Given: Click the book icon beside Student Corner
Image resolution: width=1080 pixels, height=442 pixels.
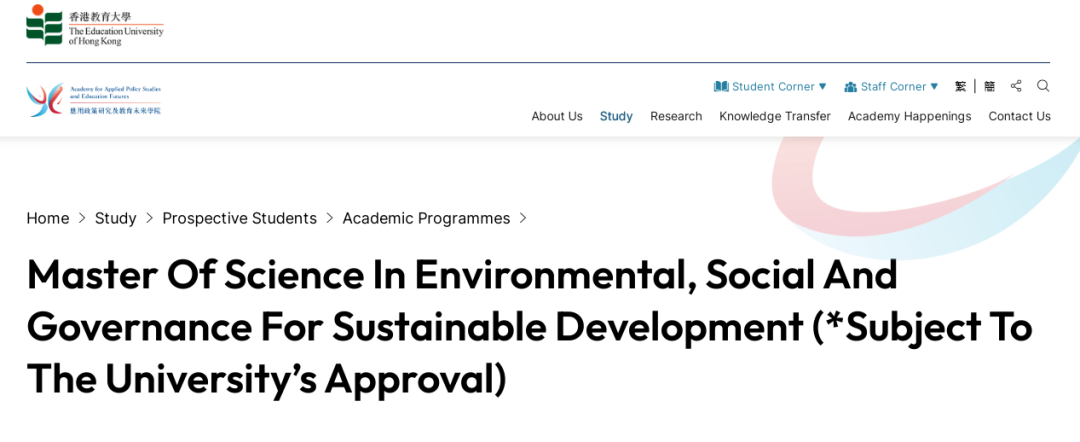Looking at the screenshot, I should click(721, 86).
